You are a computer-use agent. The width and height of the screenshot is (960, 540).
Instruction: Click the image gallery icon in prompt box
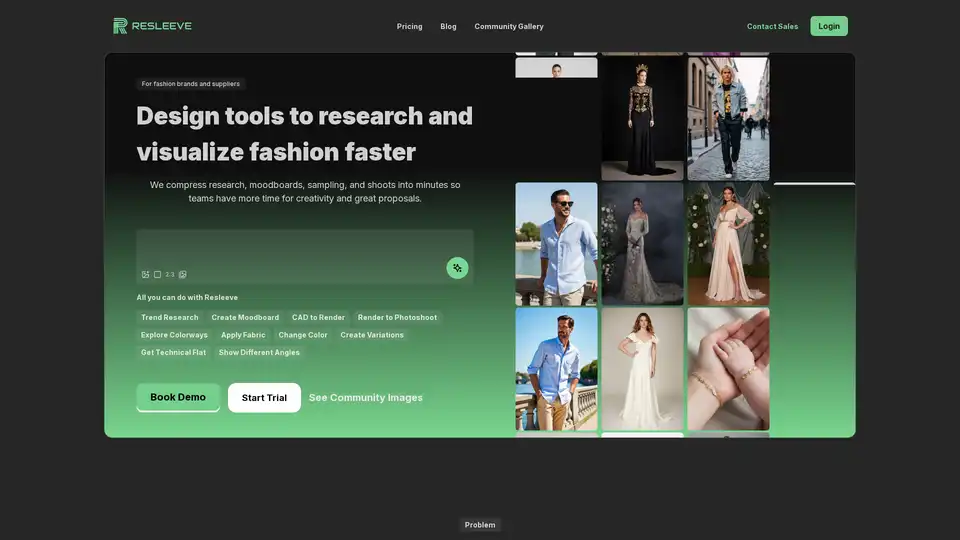183,274
